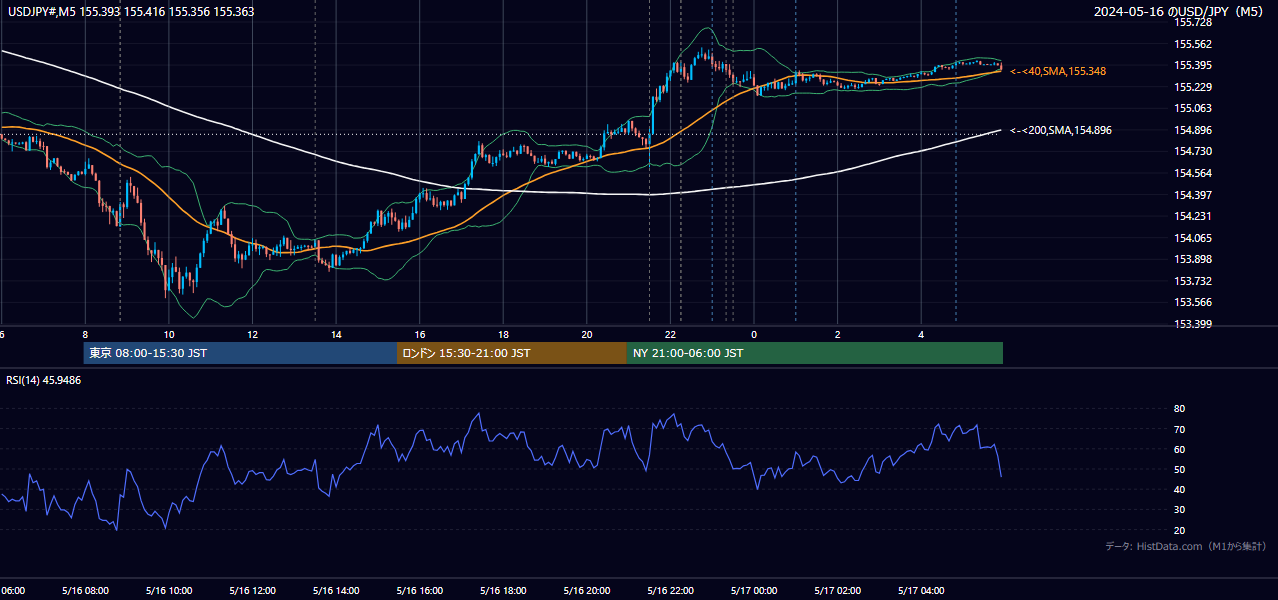The height and width of the screenshot is (600, 1278).
Task: Click the price axis label 154.730
Action: point(1193,151)
